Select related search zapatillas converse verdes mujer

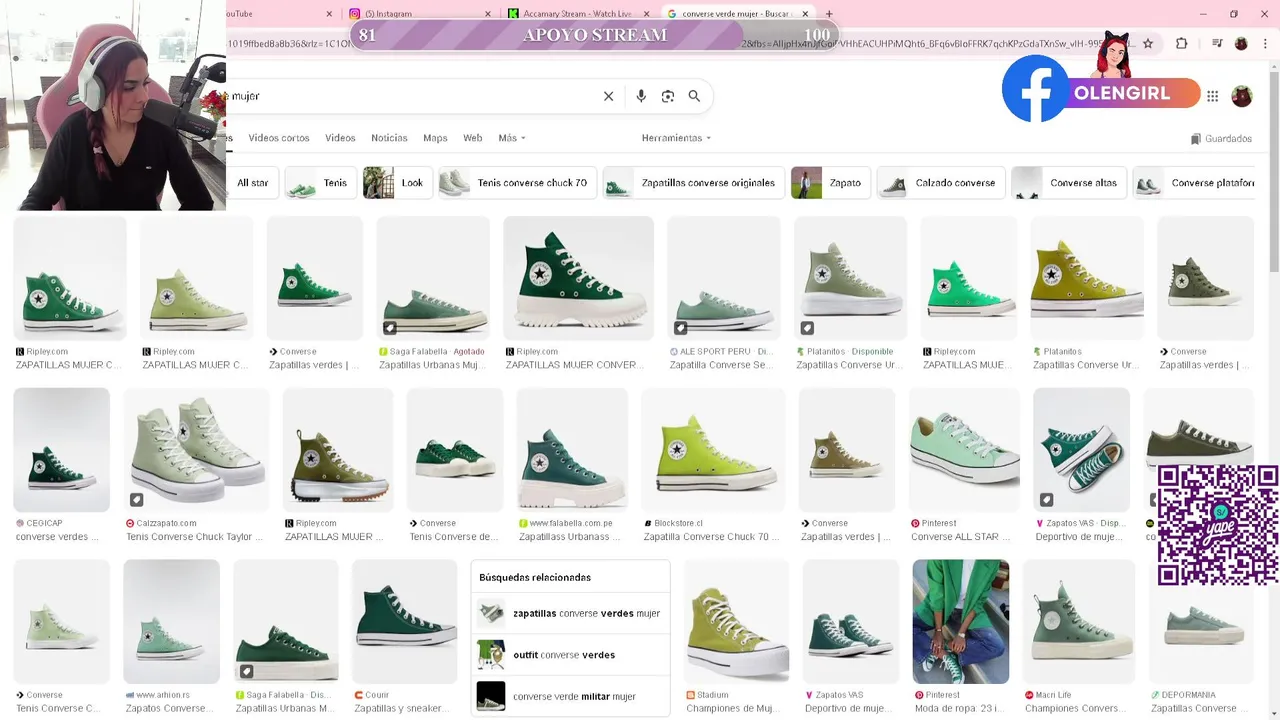pyautogui.click(x=570, y=613)
